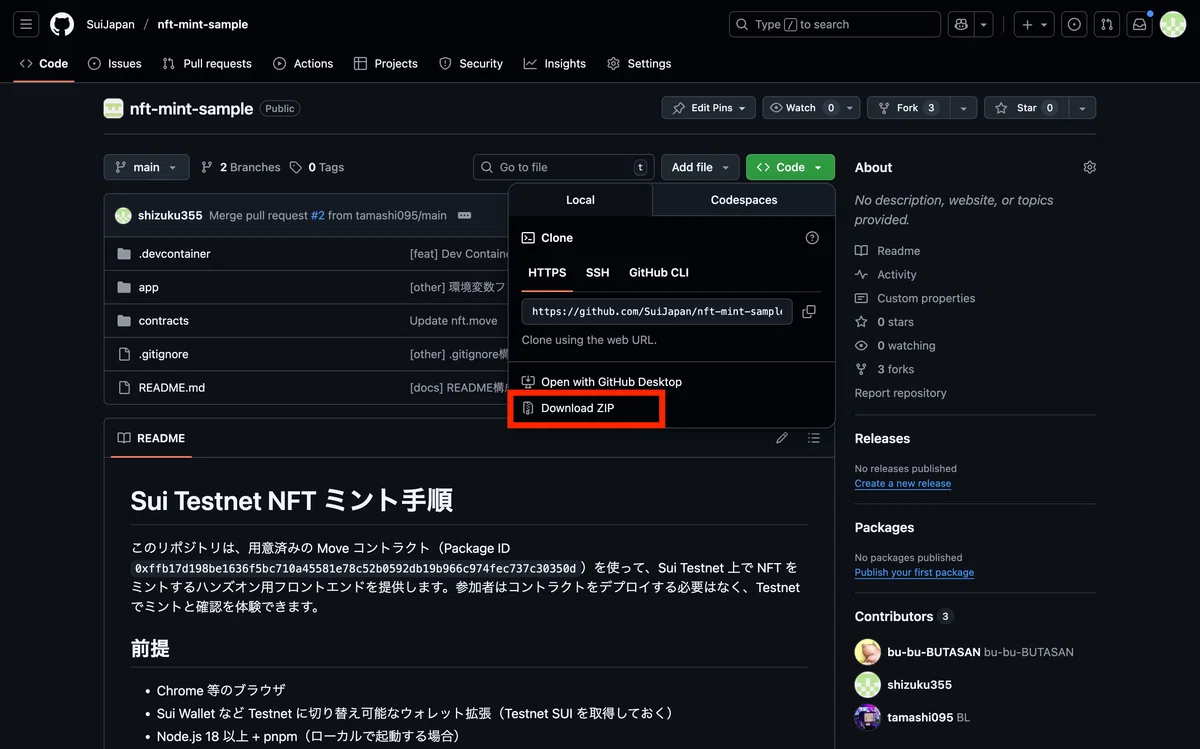Switch to the Pull requests tab

coord(207,63)
